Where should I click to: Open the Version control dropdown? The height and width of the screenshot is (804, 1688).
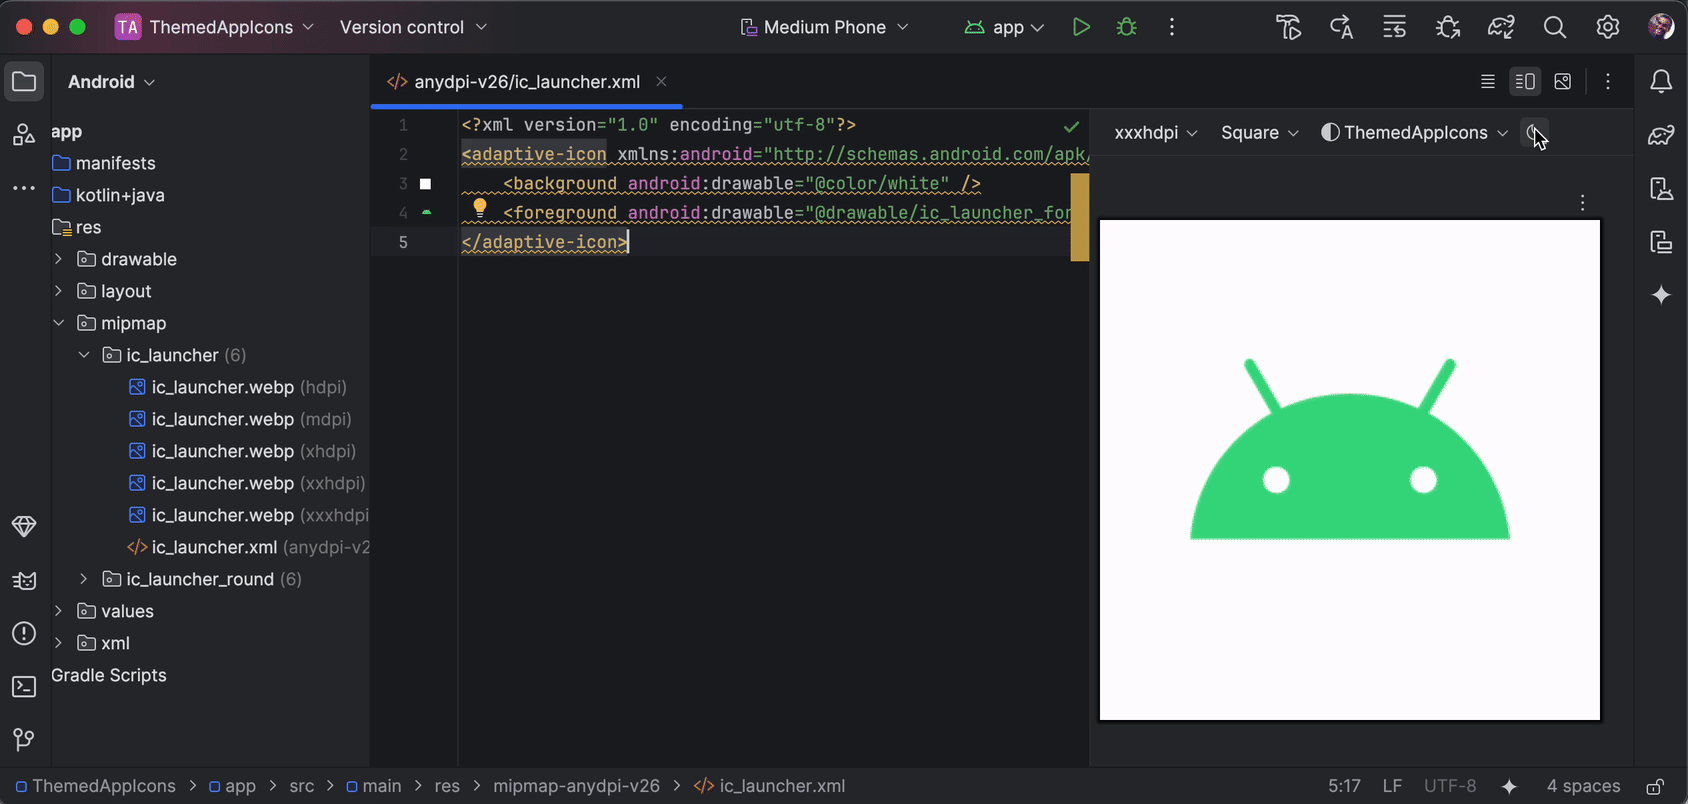(x=413, y=27)
